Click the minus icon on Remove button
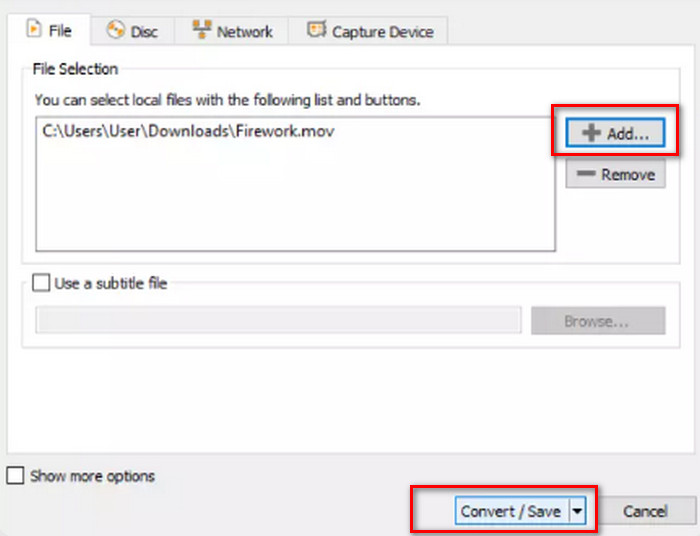The image size is (700, 536). tap(586, 174)
